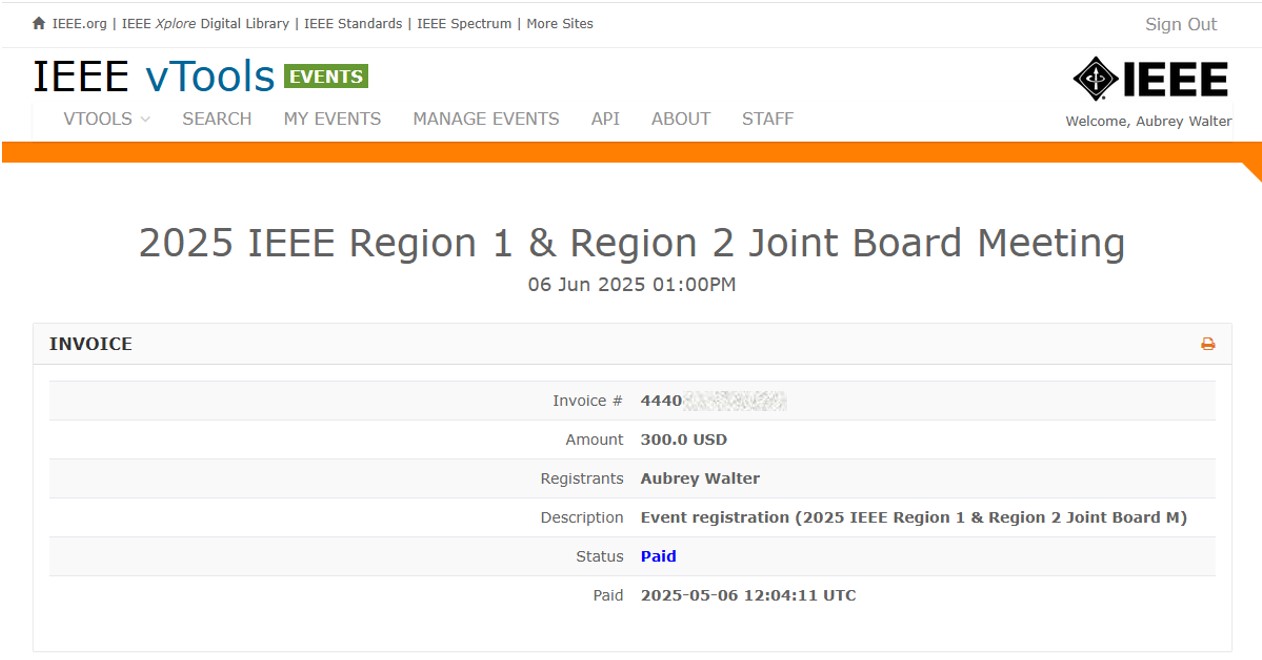This screenshot has height=660, width=1262.
Task: Click the IEEE vTools title logo
Action: coord(154,77)
